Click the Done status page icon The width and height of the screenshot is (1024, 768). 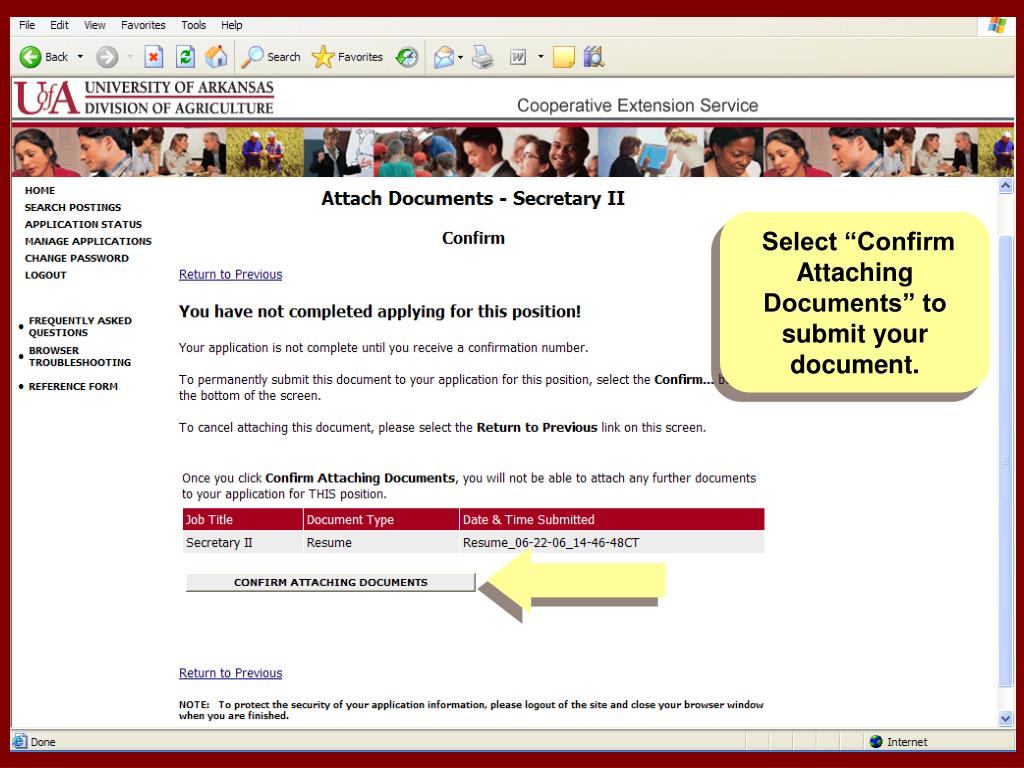20,741
